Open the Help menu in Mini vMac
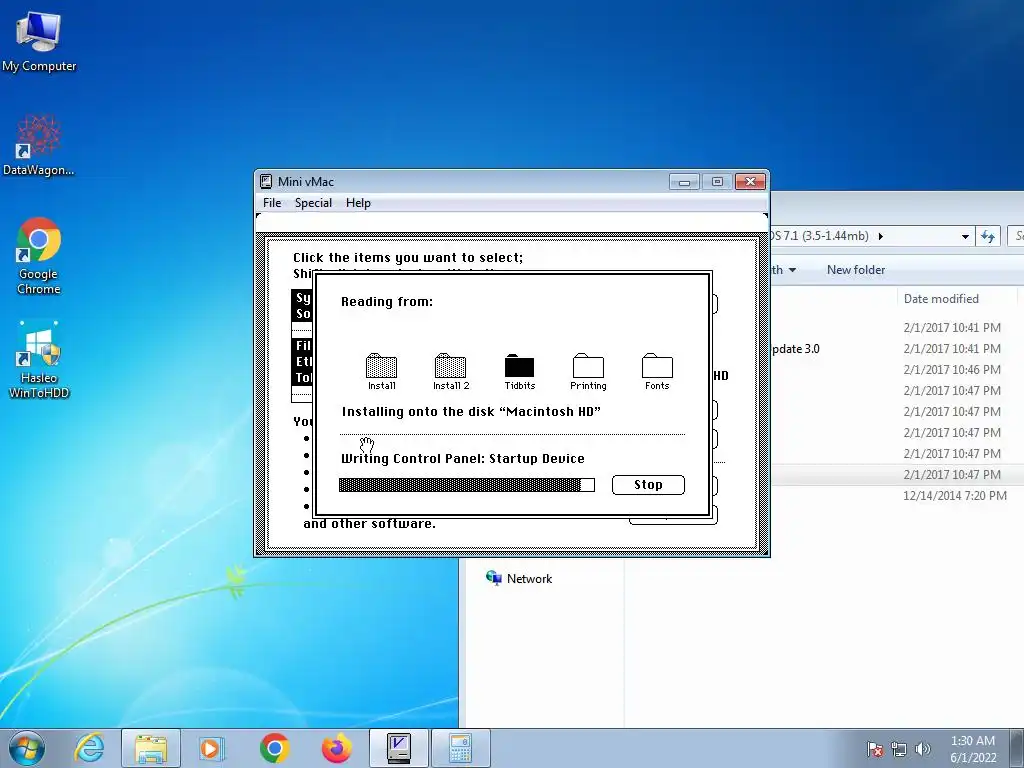Viewport: 1024px width, 768px height. point(358,203)
